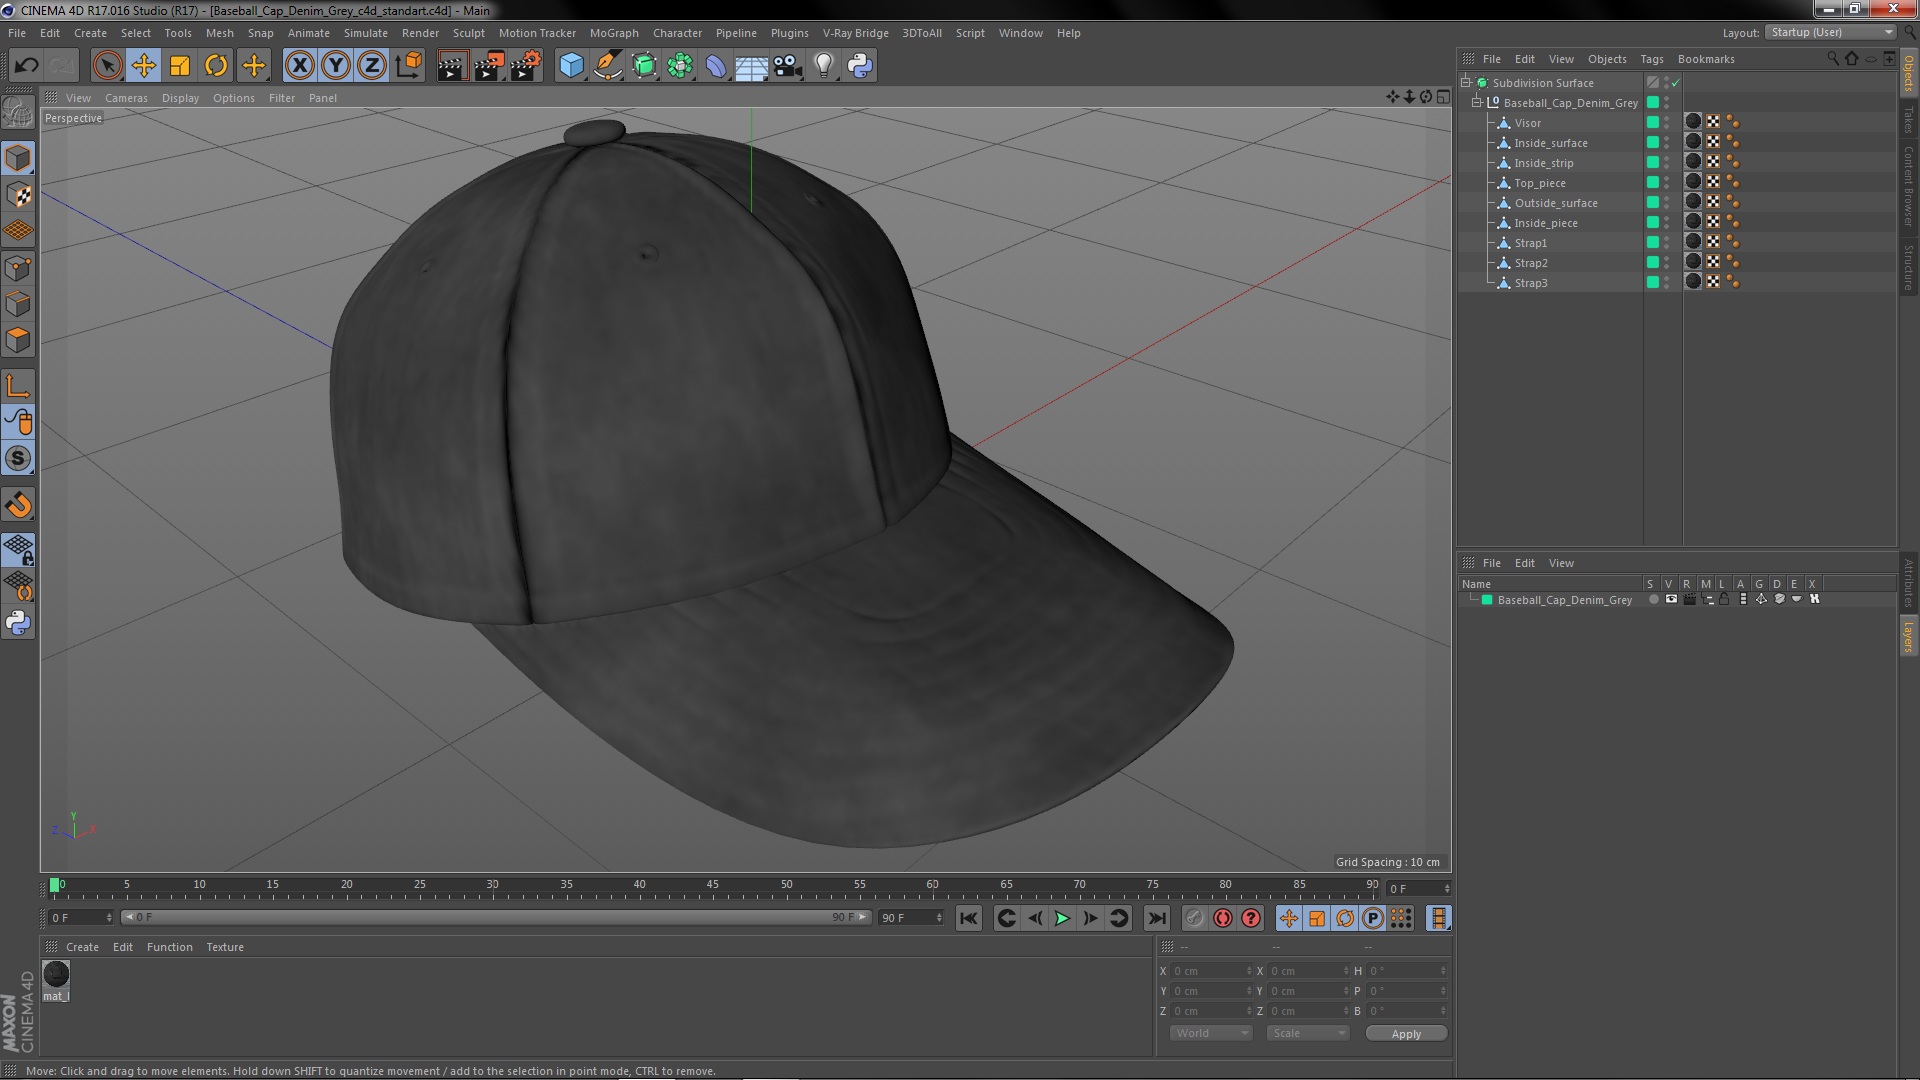Screen dimensions: 1920x1080
Task: Switch to Polygons mode
Action: 18,341
